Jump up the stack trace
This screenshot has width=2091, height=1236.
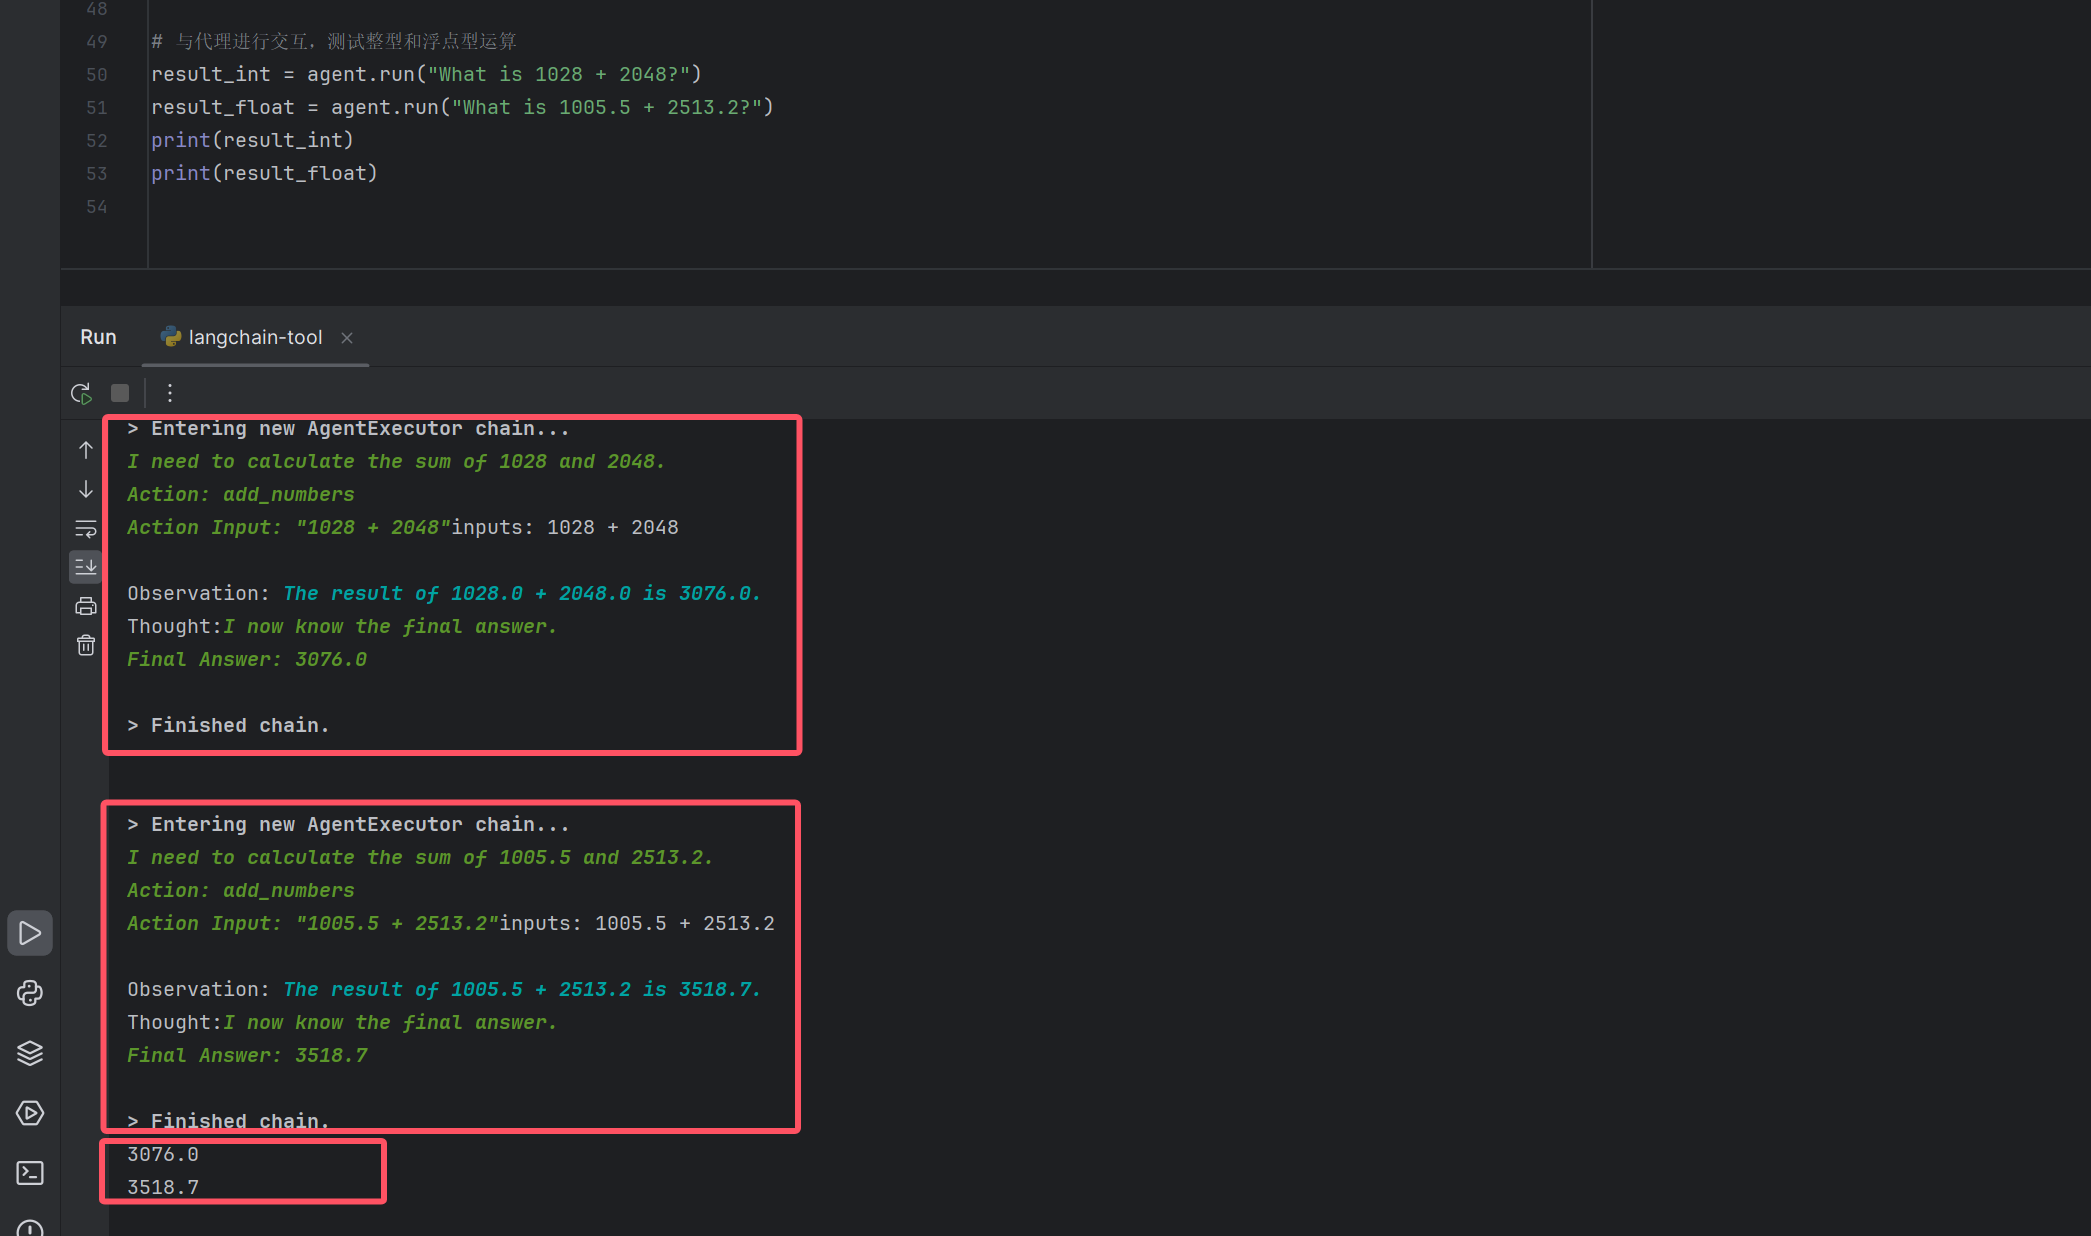(86, 450)
